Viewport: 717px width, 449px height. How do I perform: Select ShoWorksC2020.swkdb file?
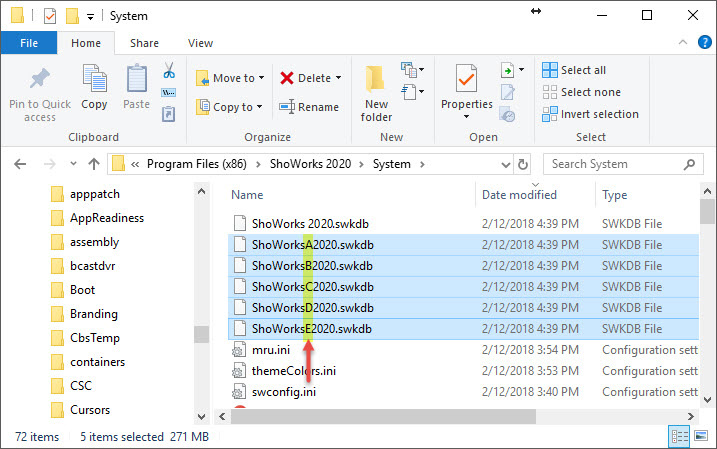(463, 287)
